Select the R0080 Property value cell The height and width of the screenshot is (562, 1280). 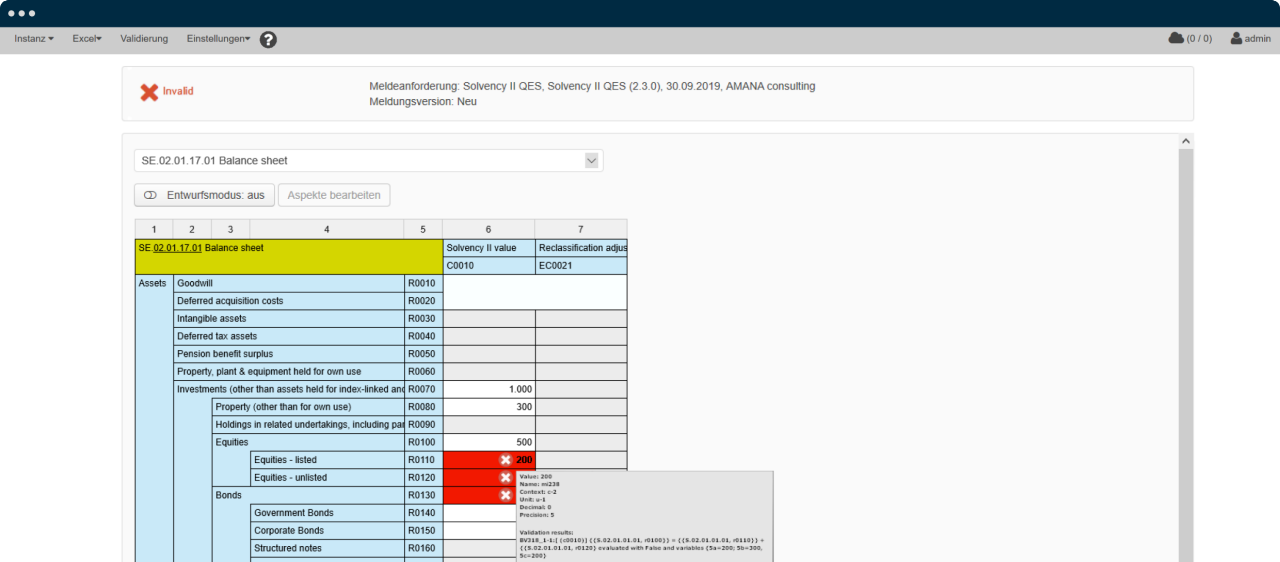coord(488,407)
